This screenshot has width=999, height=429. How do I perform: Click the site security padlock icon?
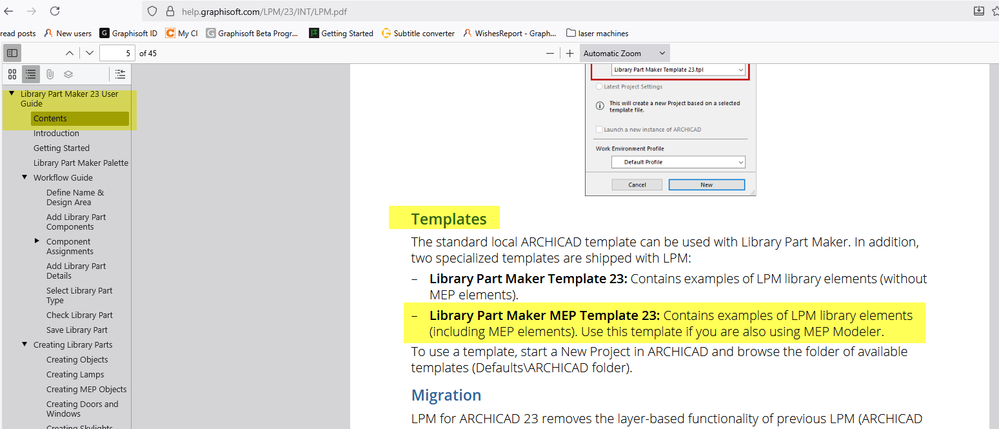click(169, 11)
